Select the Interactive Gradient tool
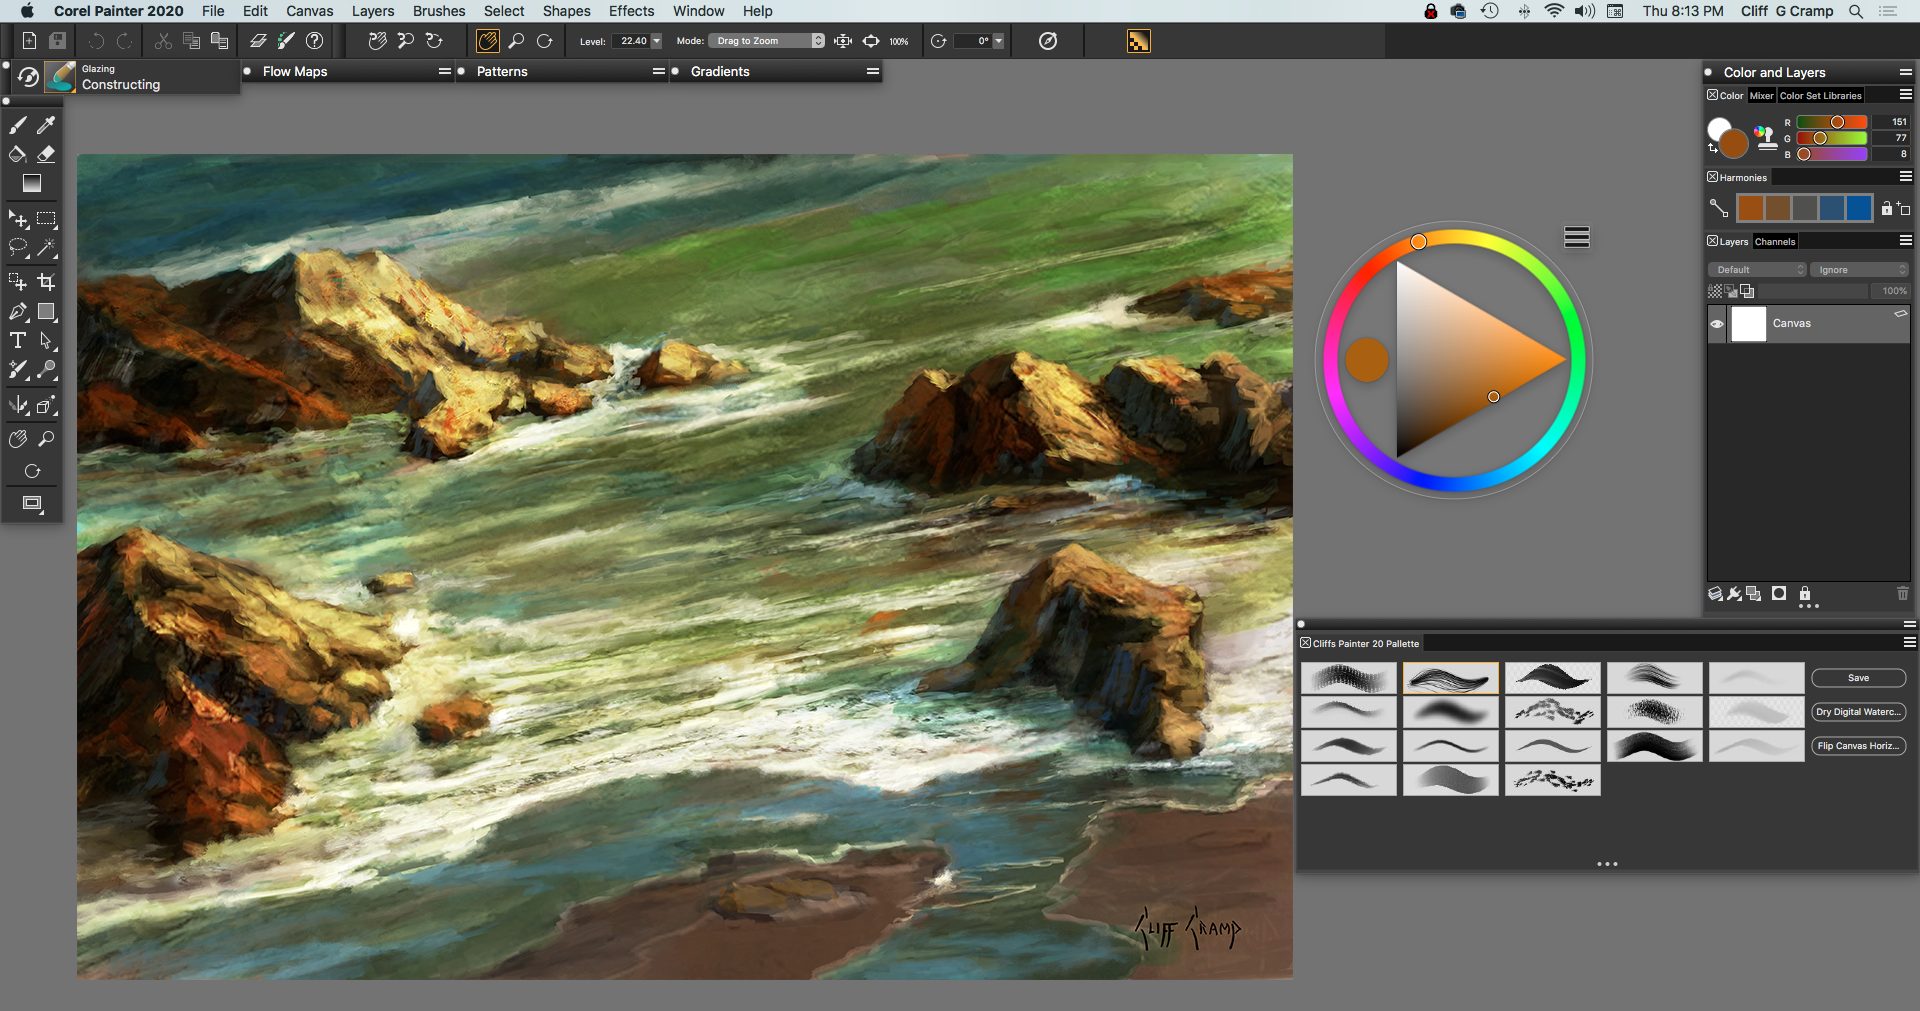Image resolution: width=1920 pixels, height=1011 pixels. click(x=32, y=184)
